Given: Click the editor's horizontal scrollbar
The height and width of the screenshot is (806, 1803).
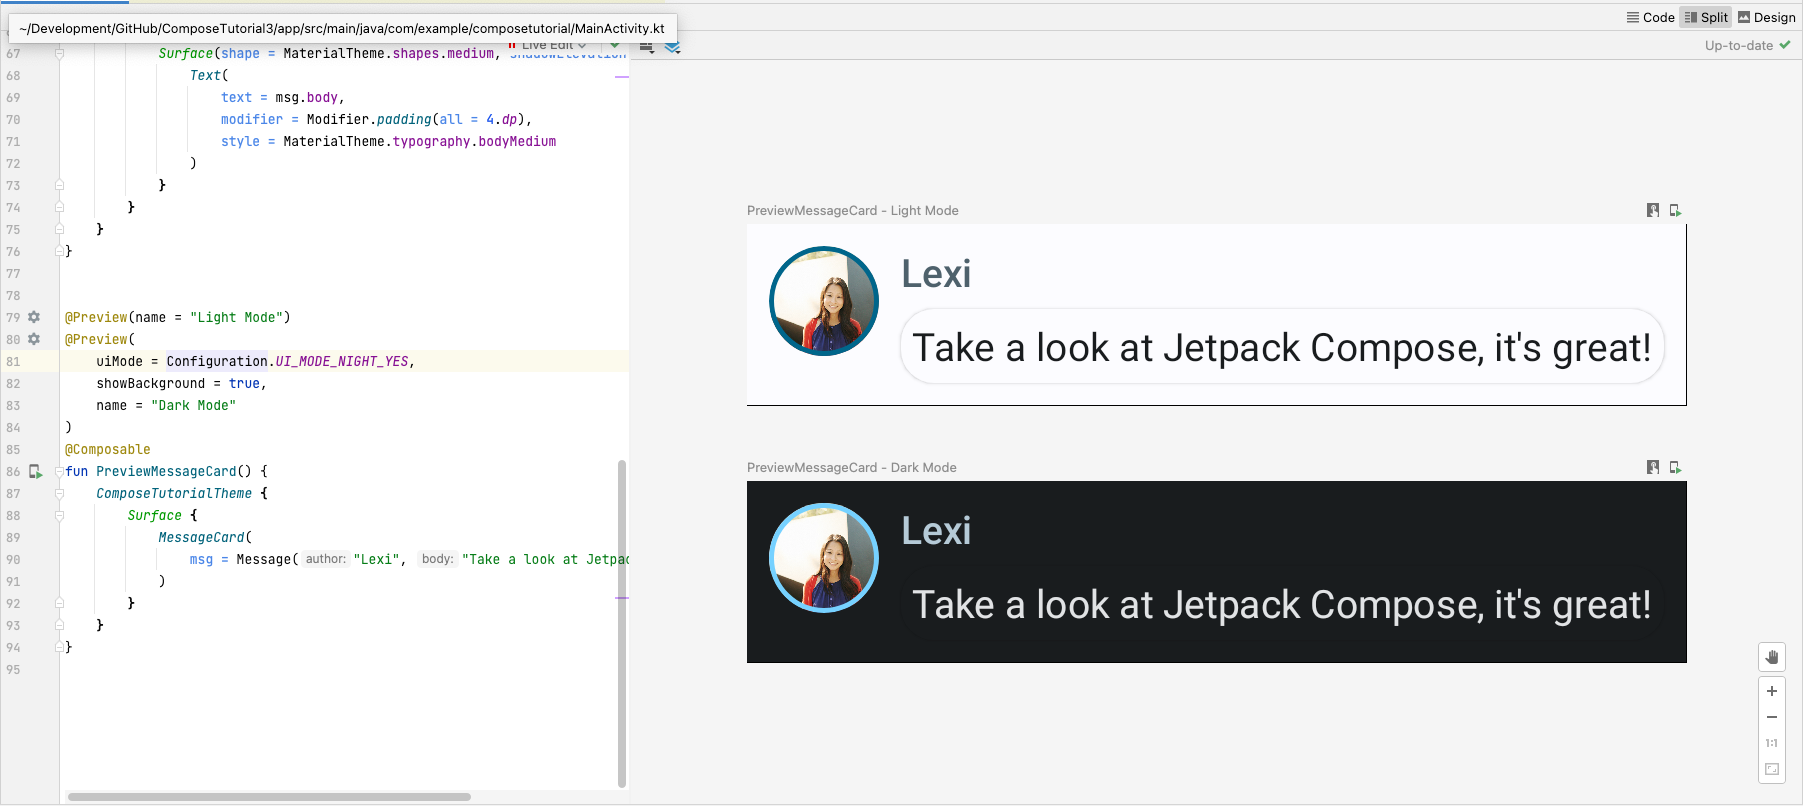Looking at the screenshot, I should click(x=269, y=797).
